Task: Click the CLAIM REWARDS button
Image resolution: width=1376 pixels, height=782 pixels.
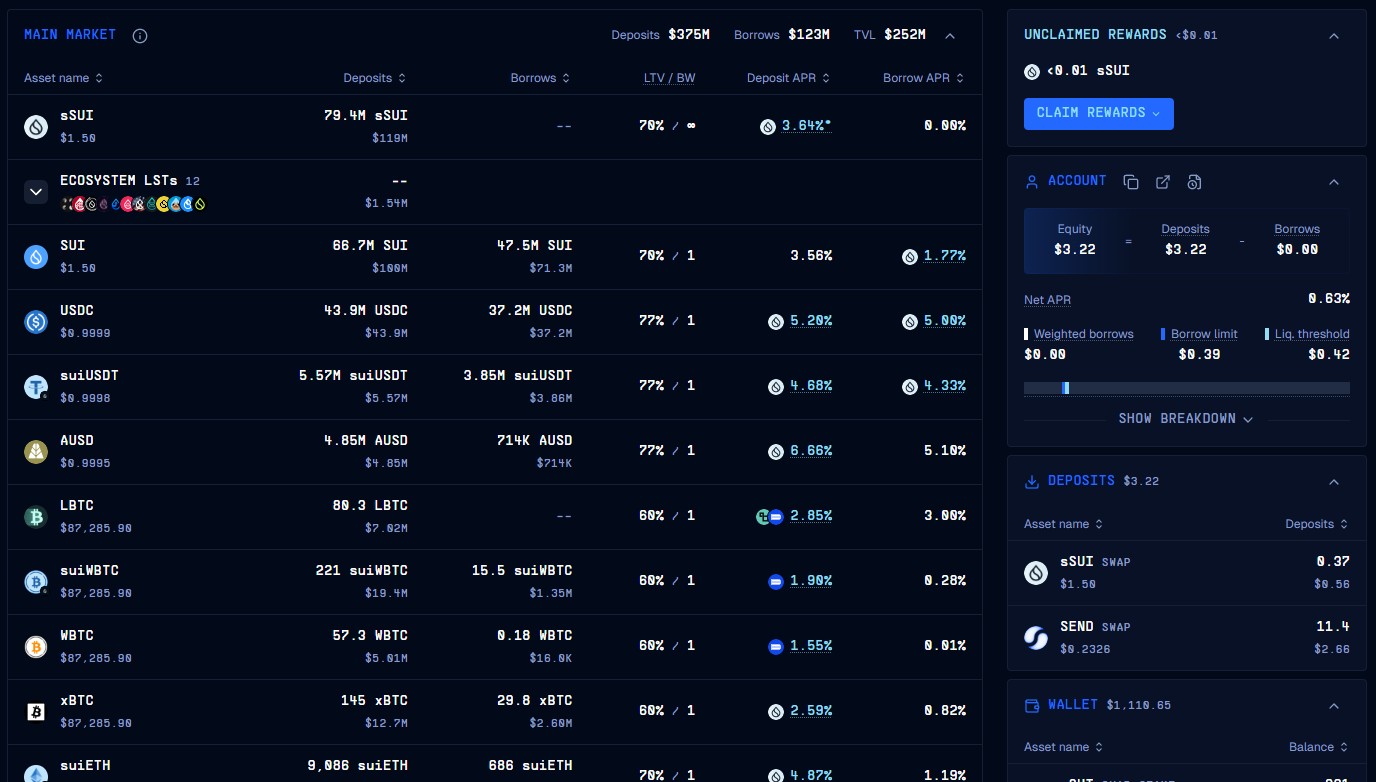Action: (x=1090, y=114)
